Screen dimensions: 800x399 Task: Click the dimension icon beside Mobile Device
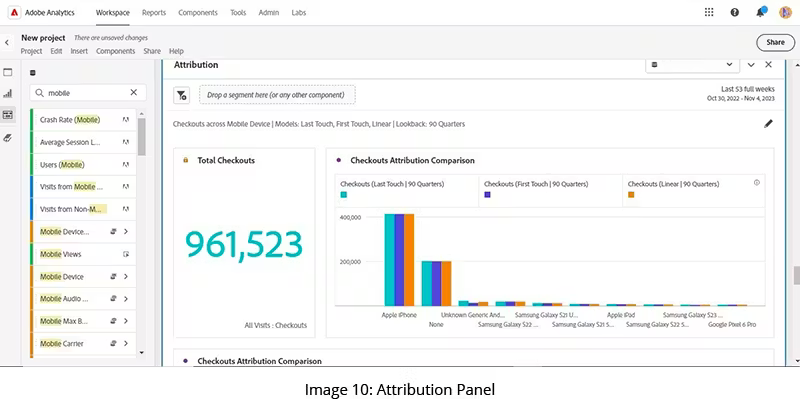pos(114,277)
